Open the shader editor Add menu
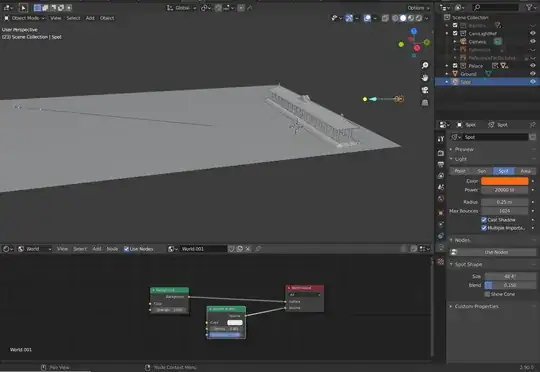 point(97,249)
